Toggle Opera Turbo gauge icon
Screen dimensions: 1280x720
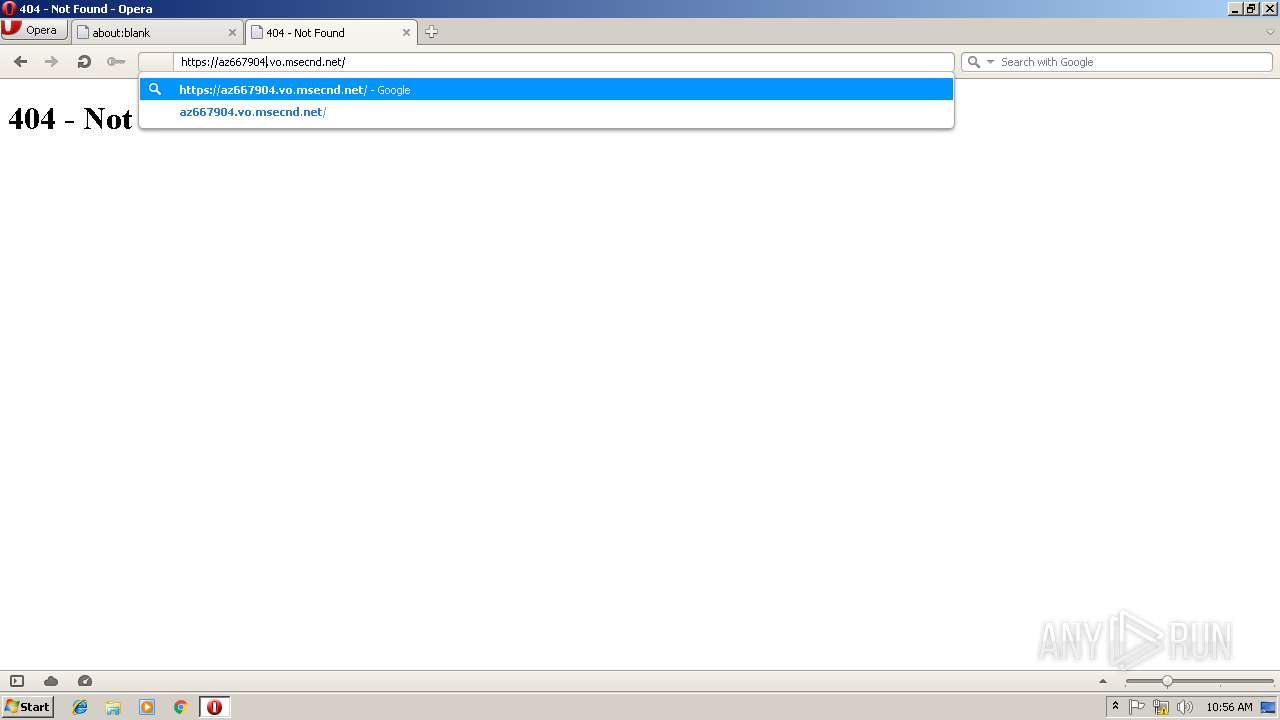85,681
